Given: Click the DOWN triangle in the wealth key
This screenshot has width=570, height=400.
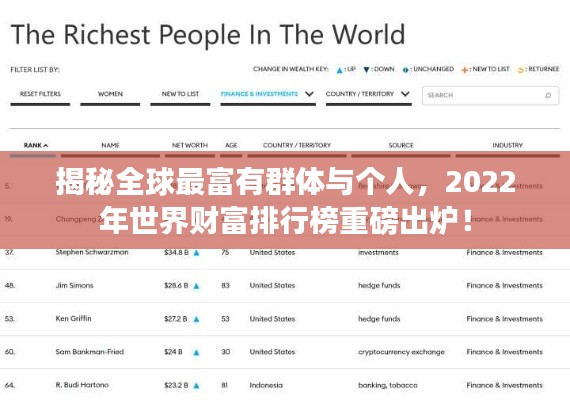Looking at the screenshot, I should [x=366, y=70].
